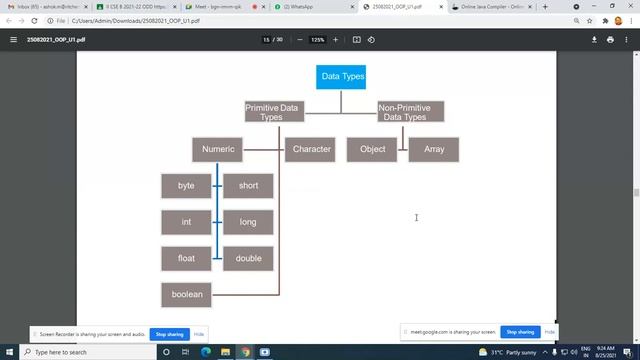Close the Online Java Compiler tab
Viewport: 640px width, 360px height.
pyautogui.click(x=530, y=7)
